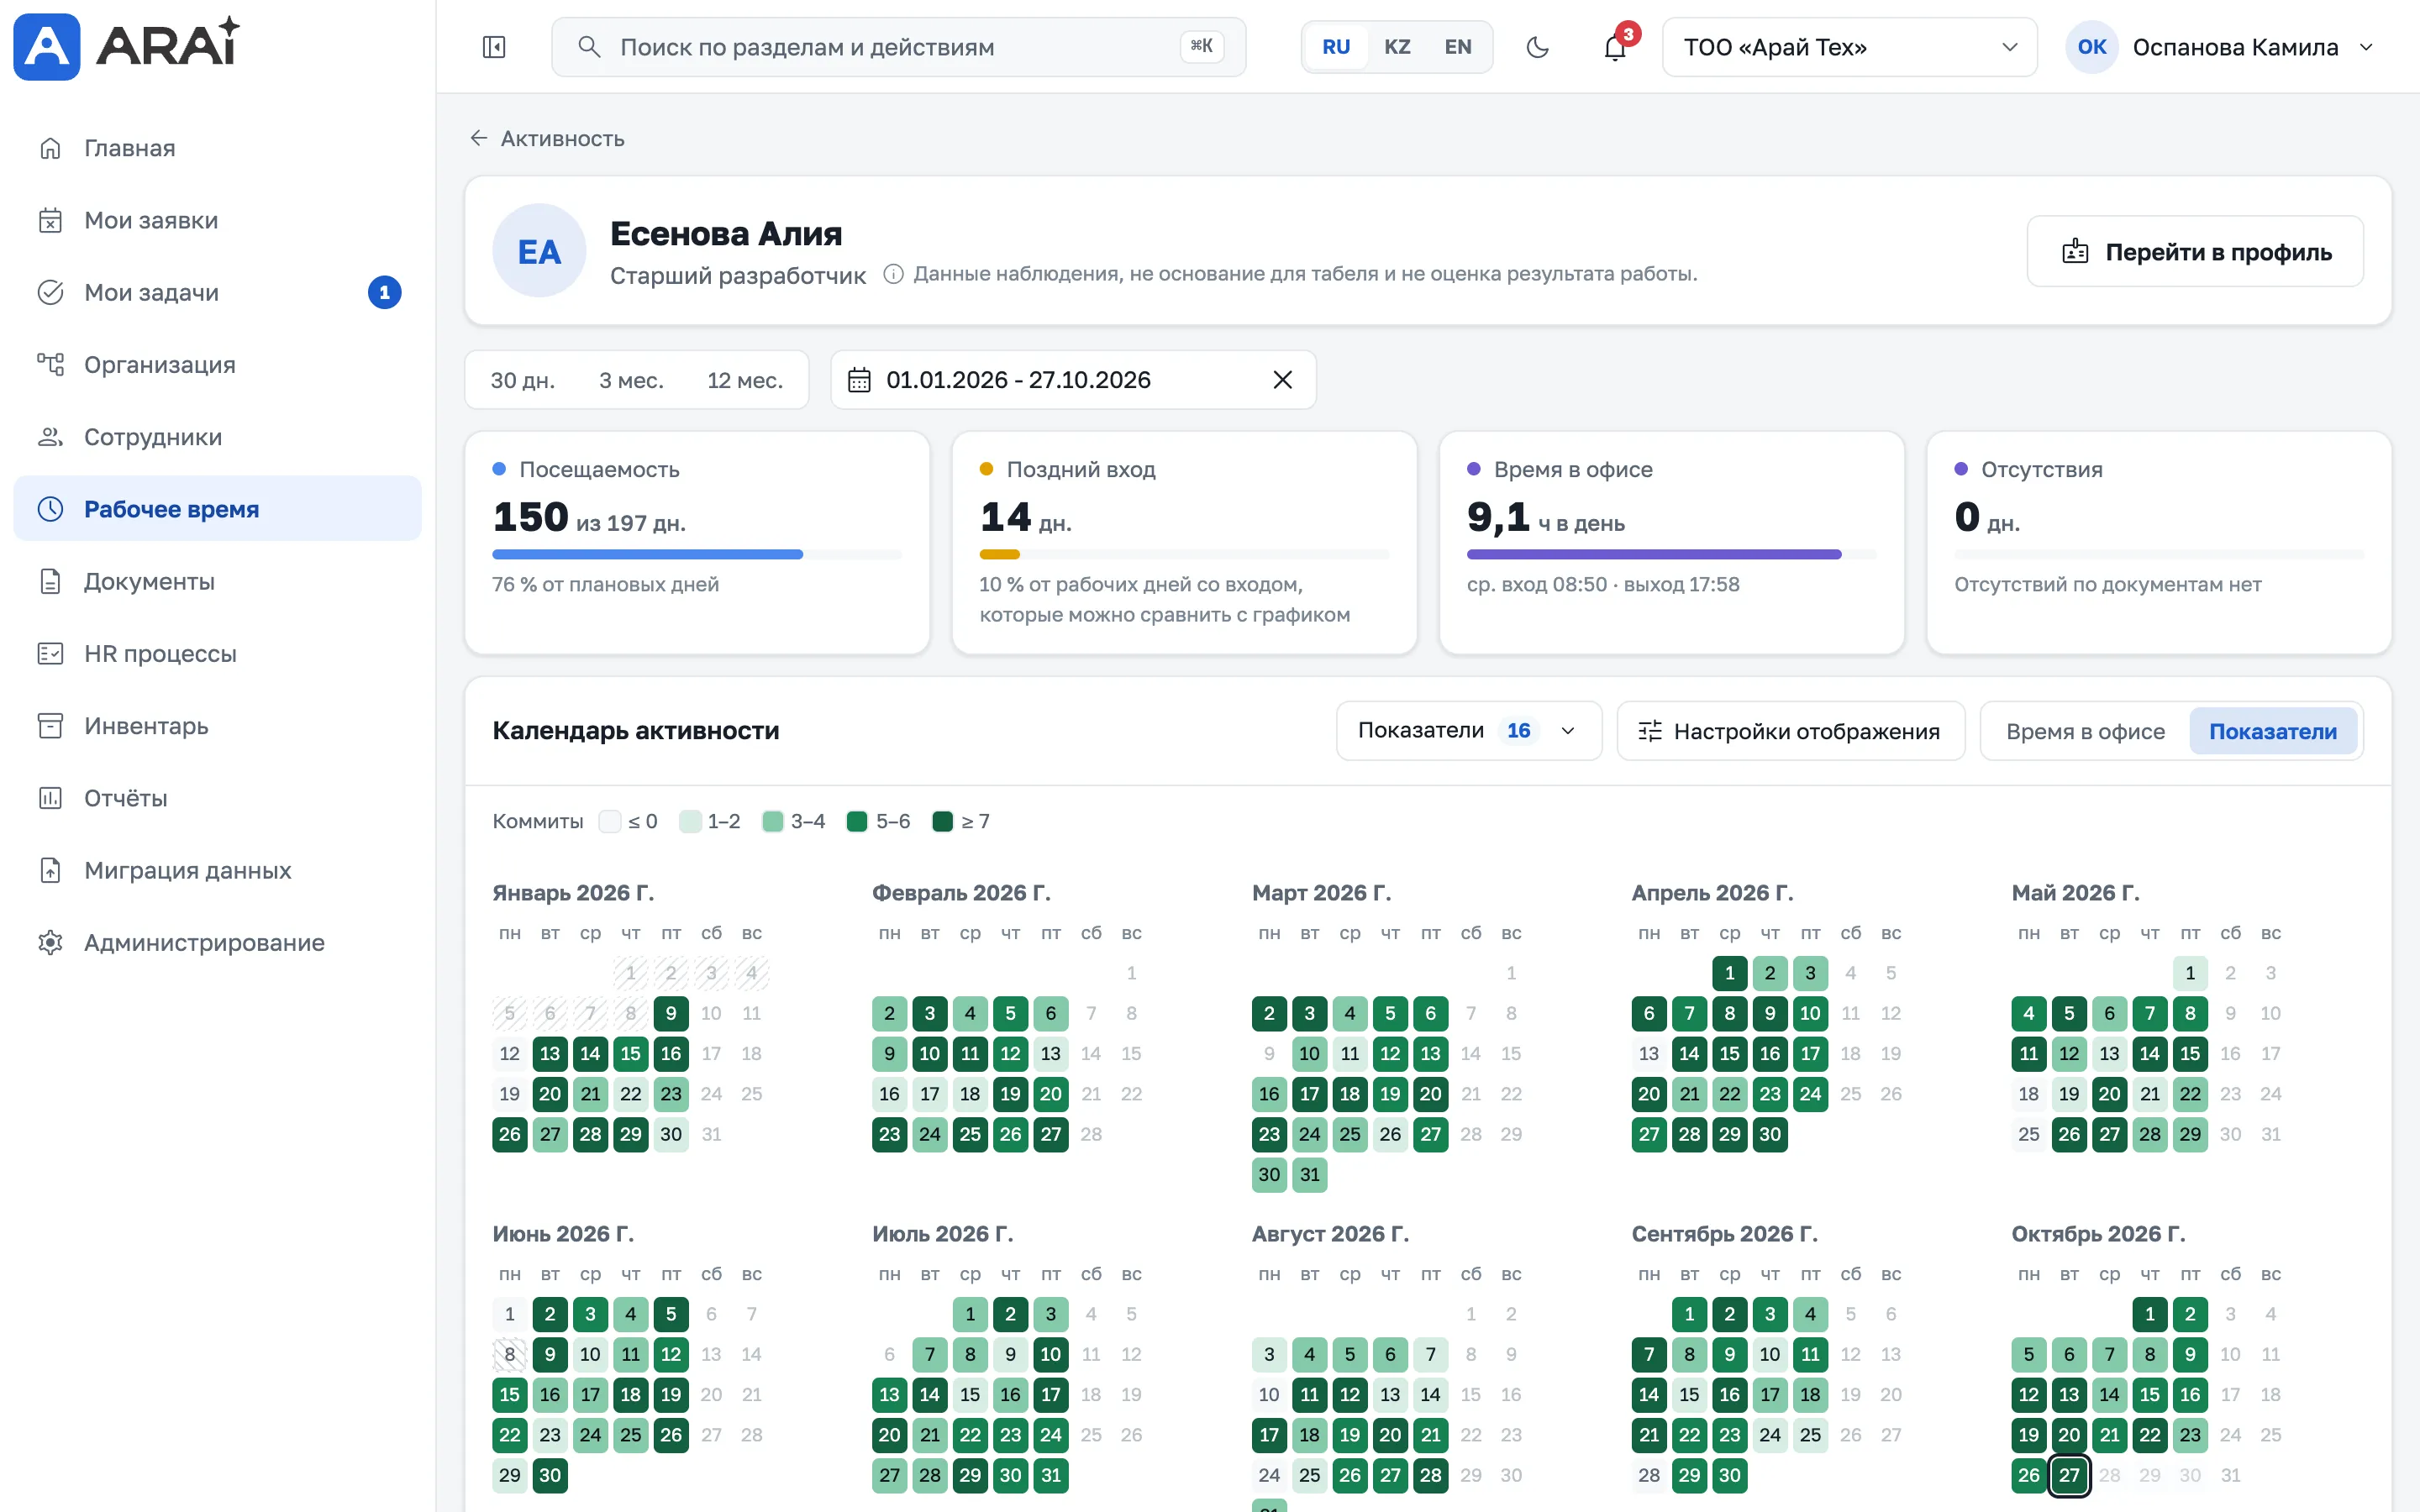The width and height of the screenshot is (2420, 1512).
Task: Open the calendar icon in date field
Action: point(859,380)
